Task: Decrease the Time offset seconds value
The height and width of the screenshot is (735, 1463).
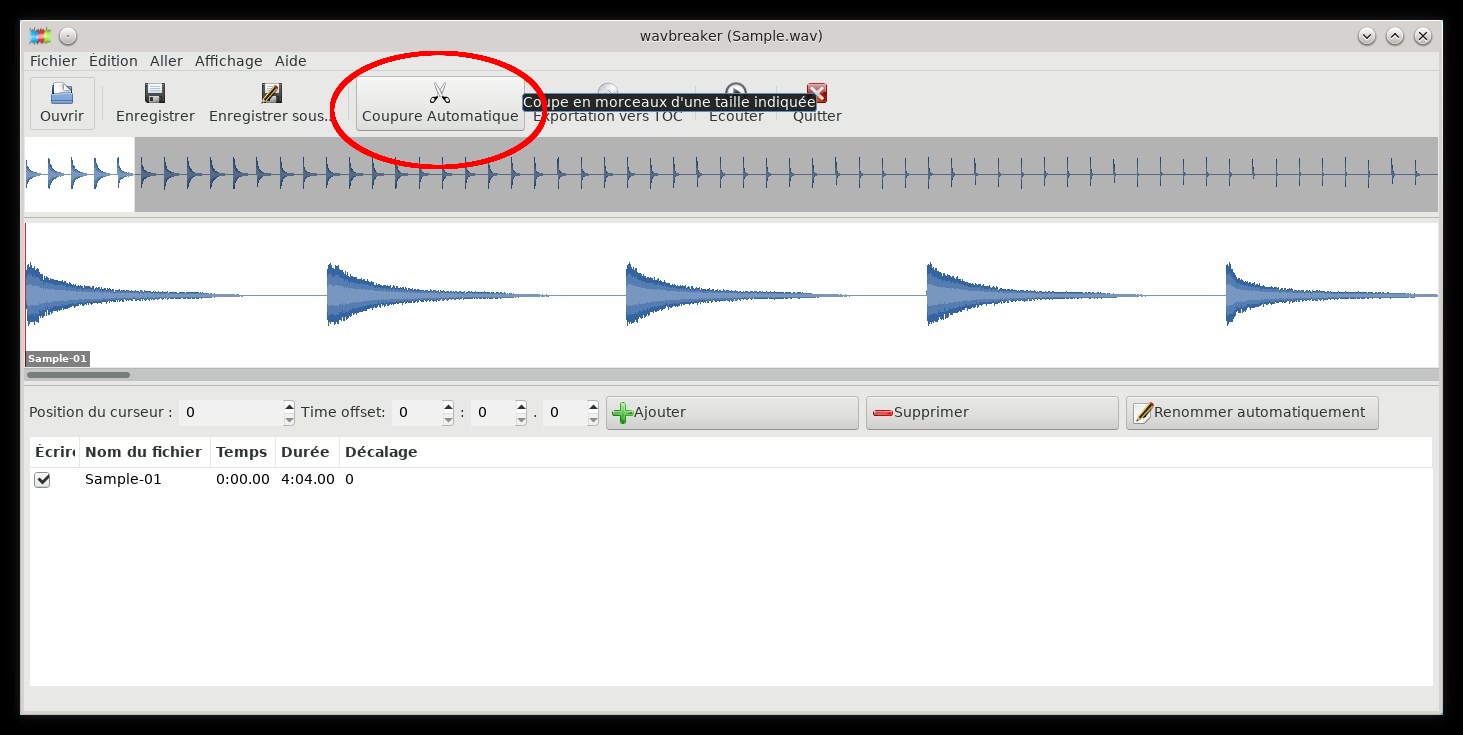Action: coord(521,419)
